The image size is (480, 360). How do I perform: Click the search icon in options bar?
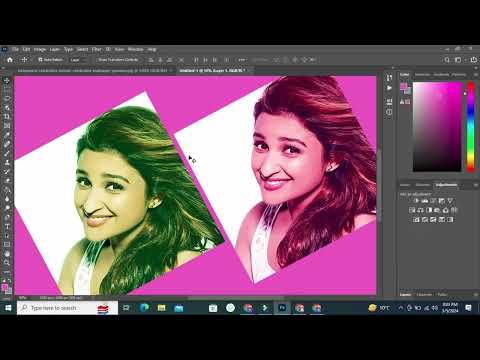[447, 60]
